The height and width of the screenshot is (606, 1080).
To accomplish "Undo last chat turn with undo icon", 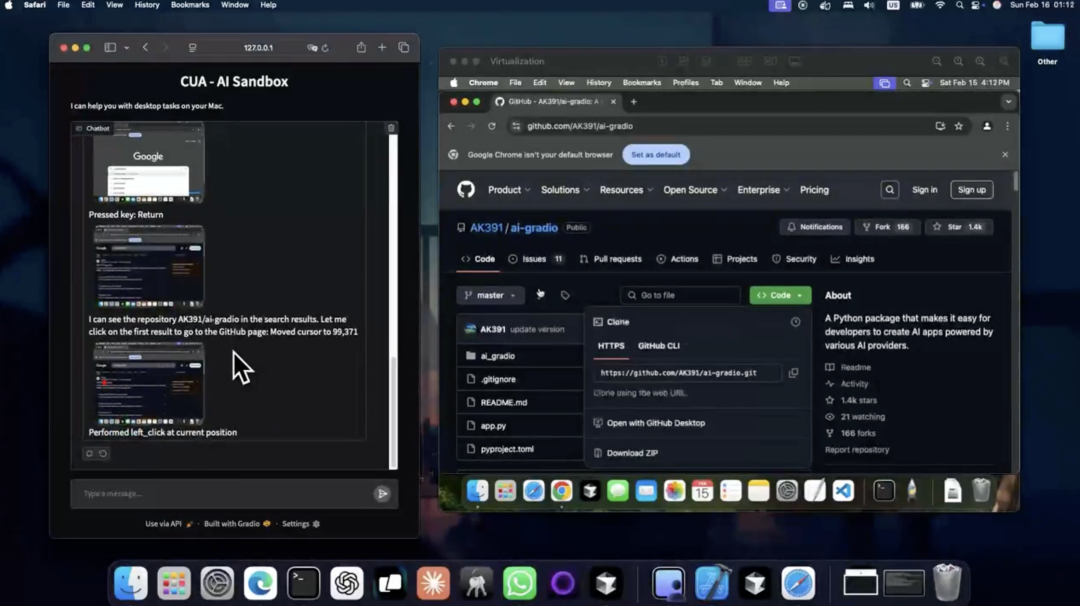I will pos(104,453).
